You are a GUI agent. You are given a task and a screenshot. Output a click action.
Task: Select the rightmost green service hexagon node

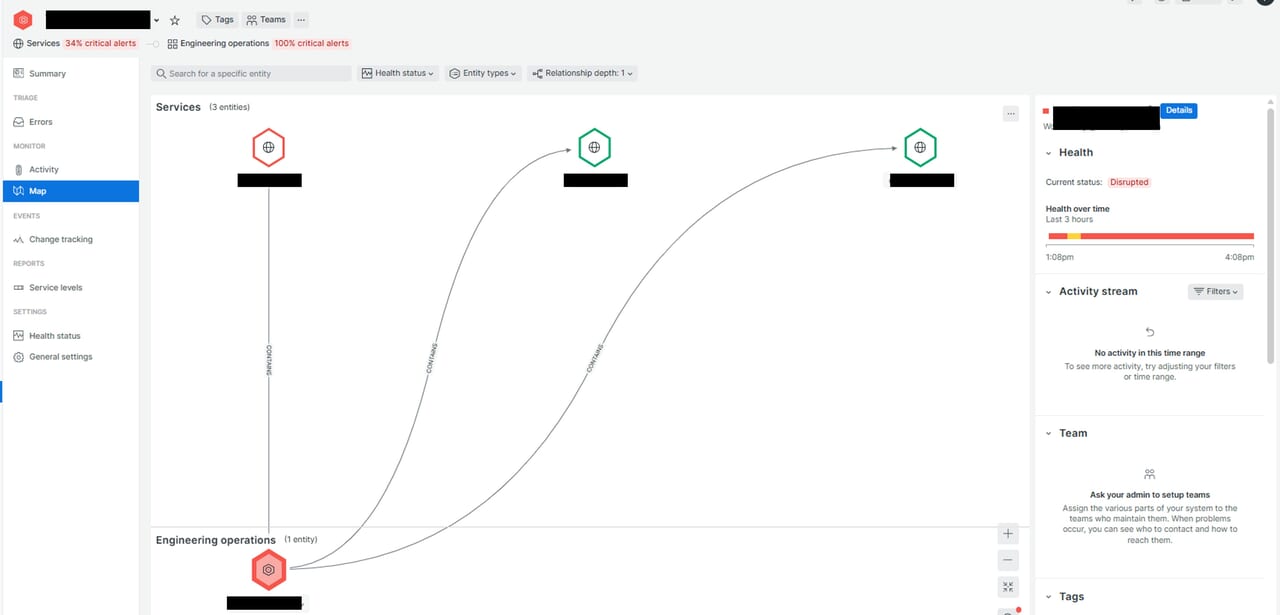click(x=920, y=148)
